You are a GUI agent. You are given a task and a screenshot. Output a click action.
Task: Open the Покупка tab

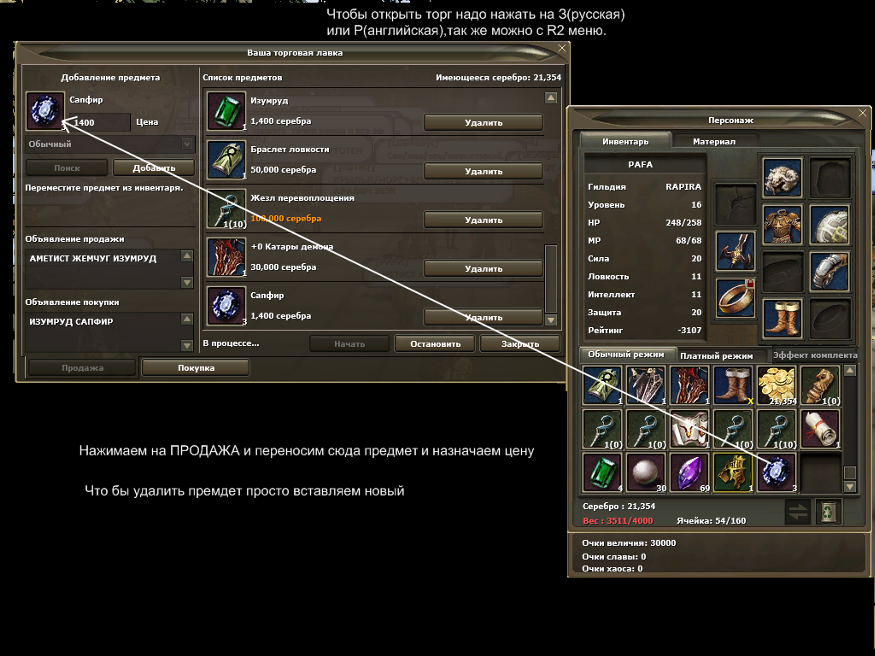196,368
